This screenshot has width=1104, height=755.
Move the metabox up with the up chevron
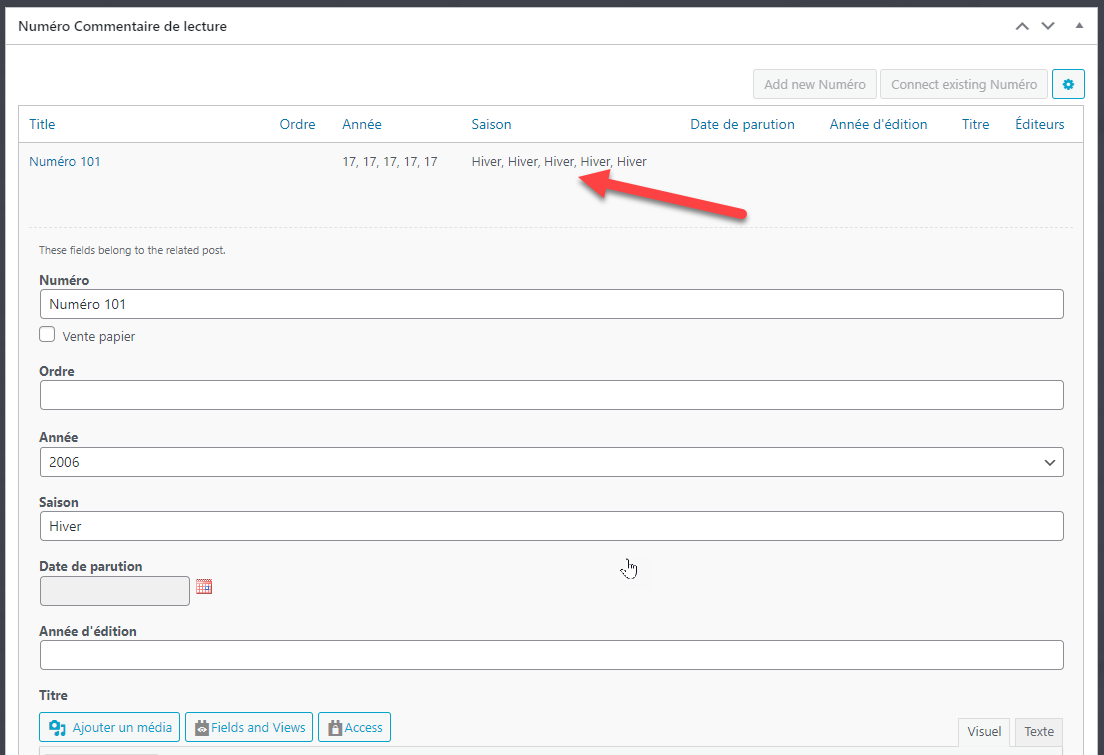[1022, 26]
